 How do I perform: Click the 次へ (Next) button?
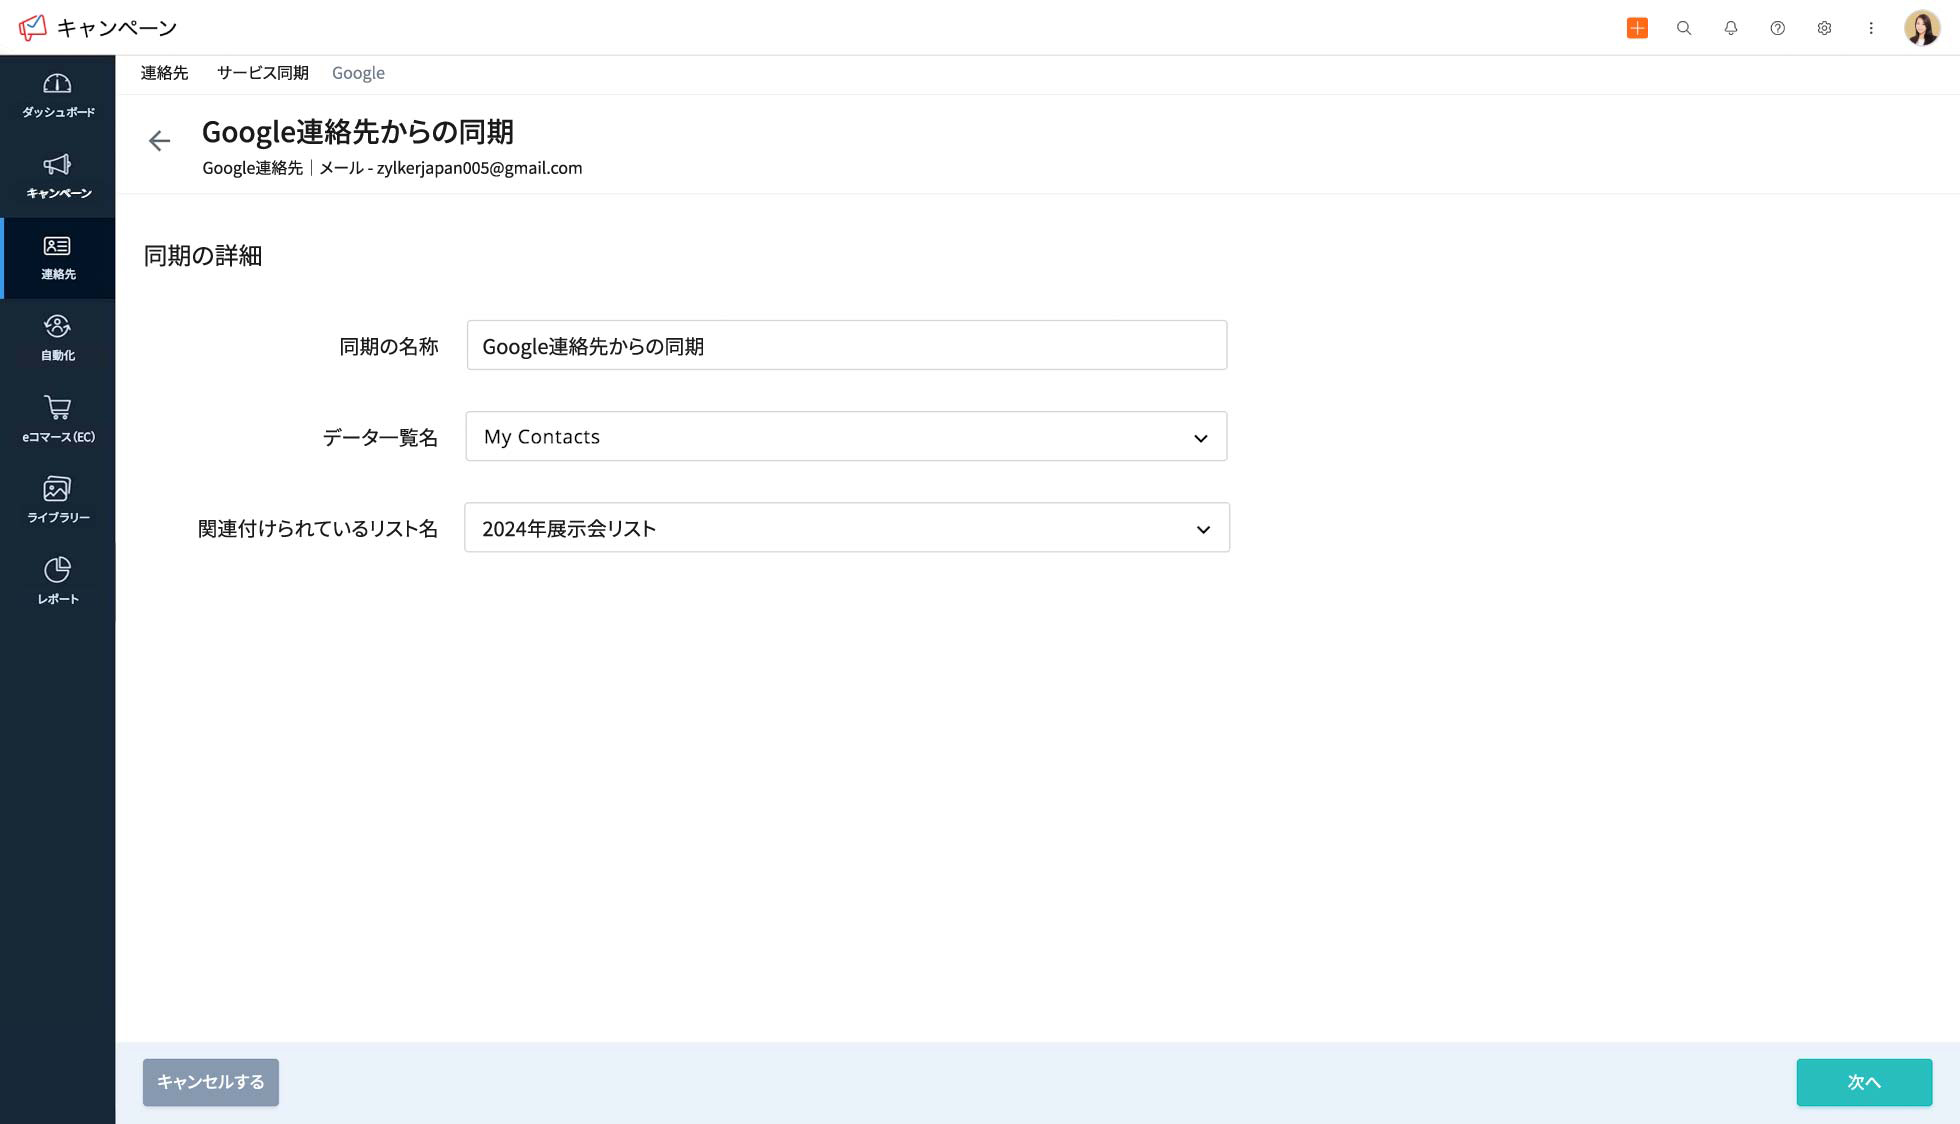tap(1864, 1081)
